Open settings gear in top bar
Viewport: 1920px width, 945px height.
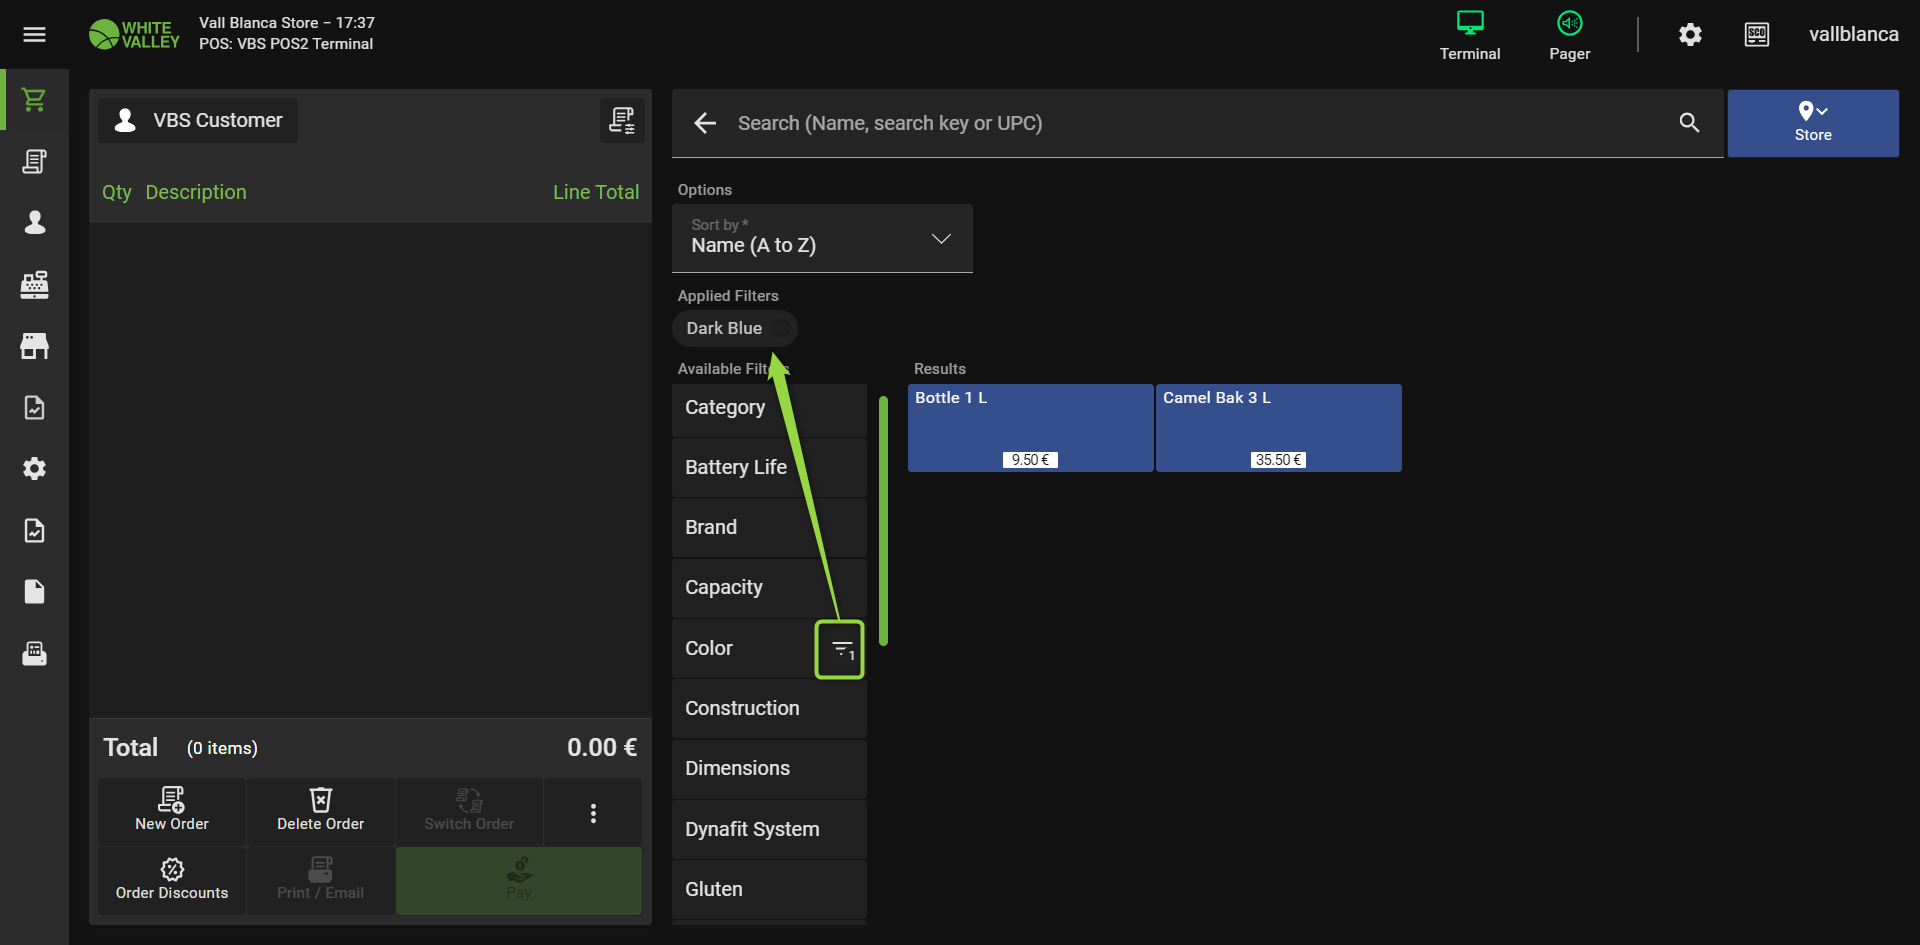click(1690, 35)
